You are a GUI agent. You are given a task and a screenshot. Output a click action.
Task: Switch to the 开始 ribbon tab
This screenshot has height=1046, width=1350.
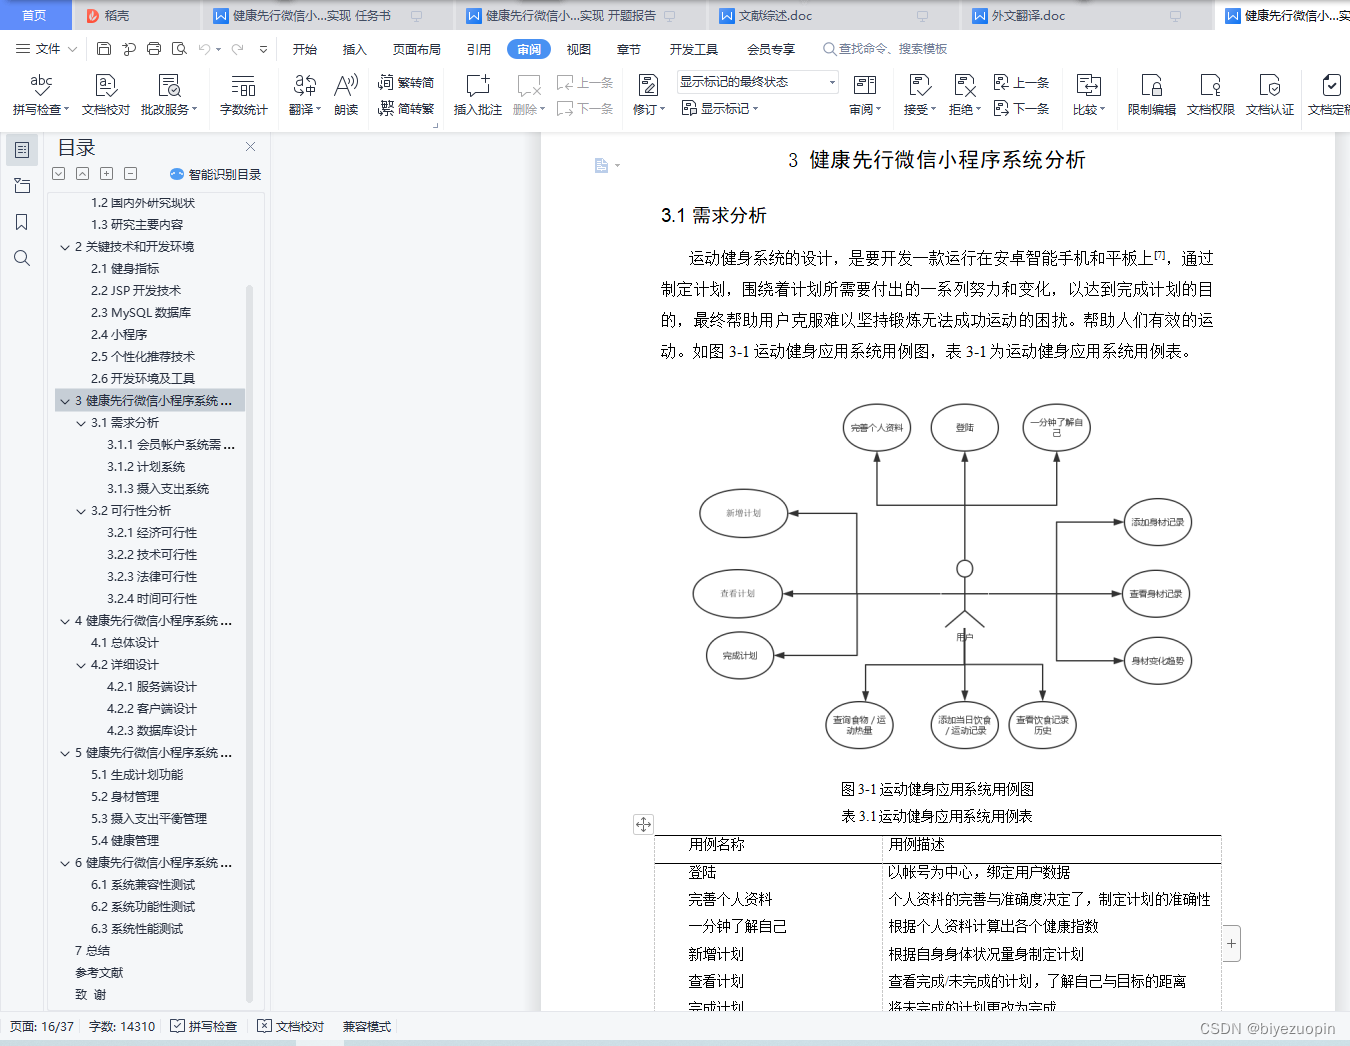[305, 49]
